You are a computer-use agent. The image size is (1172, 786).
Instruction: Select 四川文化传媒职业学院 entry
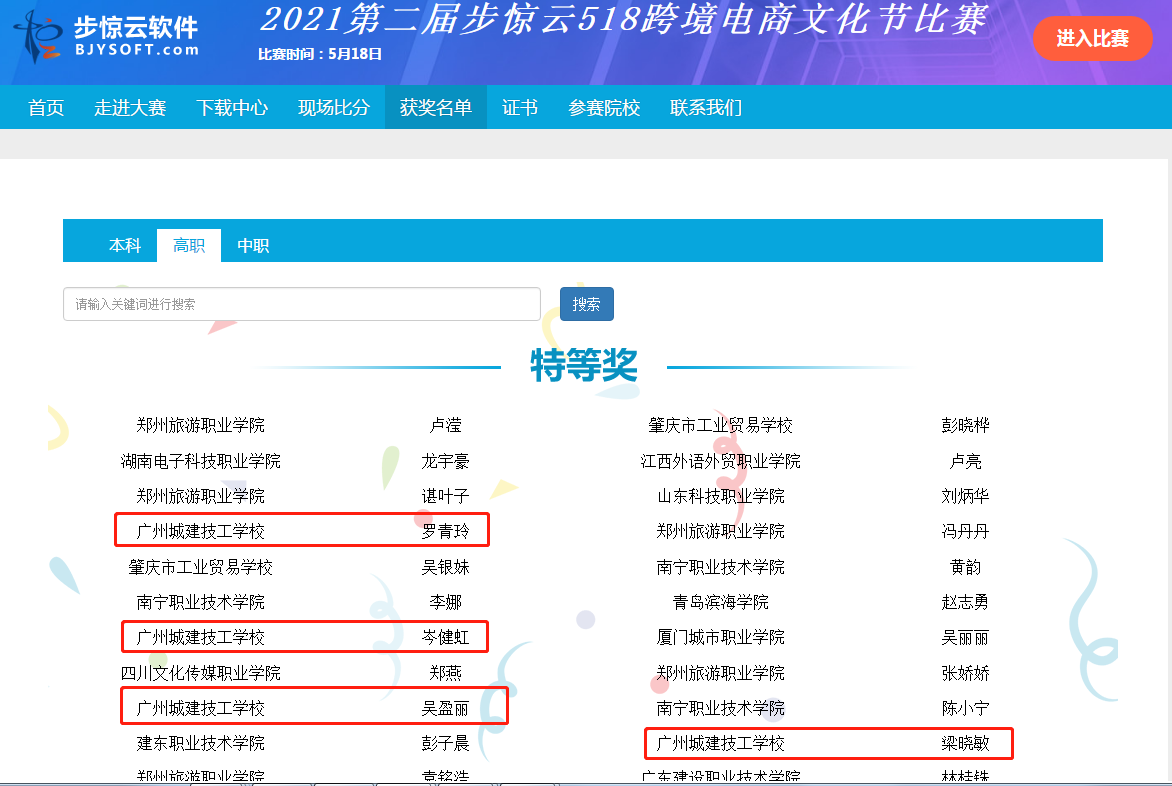coord(200,673)
